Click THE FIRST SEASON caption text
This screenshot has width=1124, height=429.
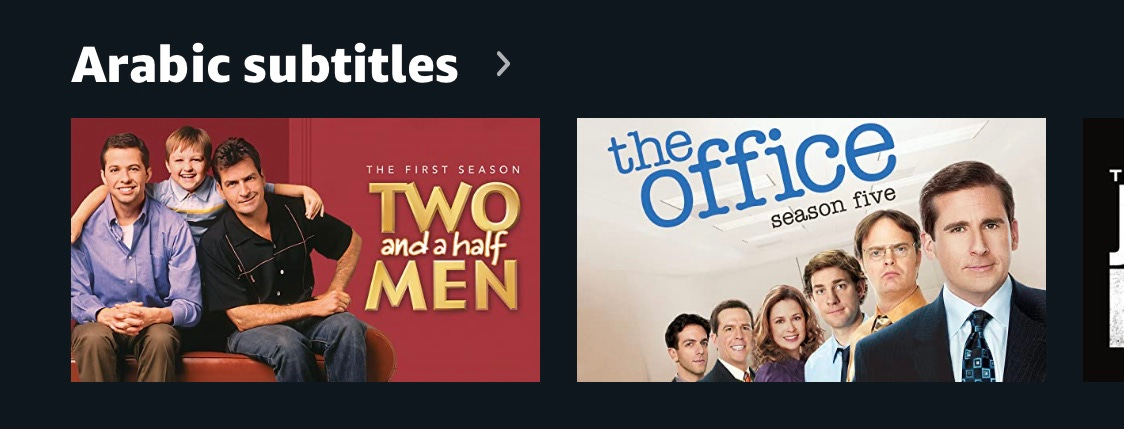(x=443, y=170)
